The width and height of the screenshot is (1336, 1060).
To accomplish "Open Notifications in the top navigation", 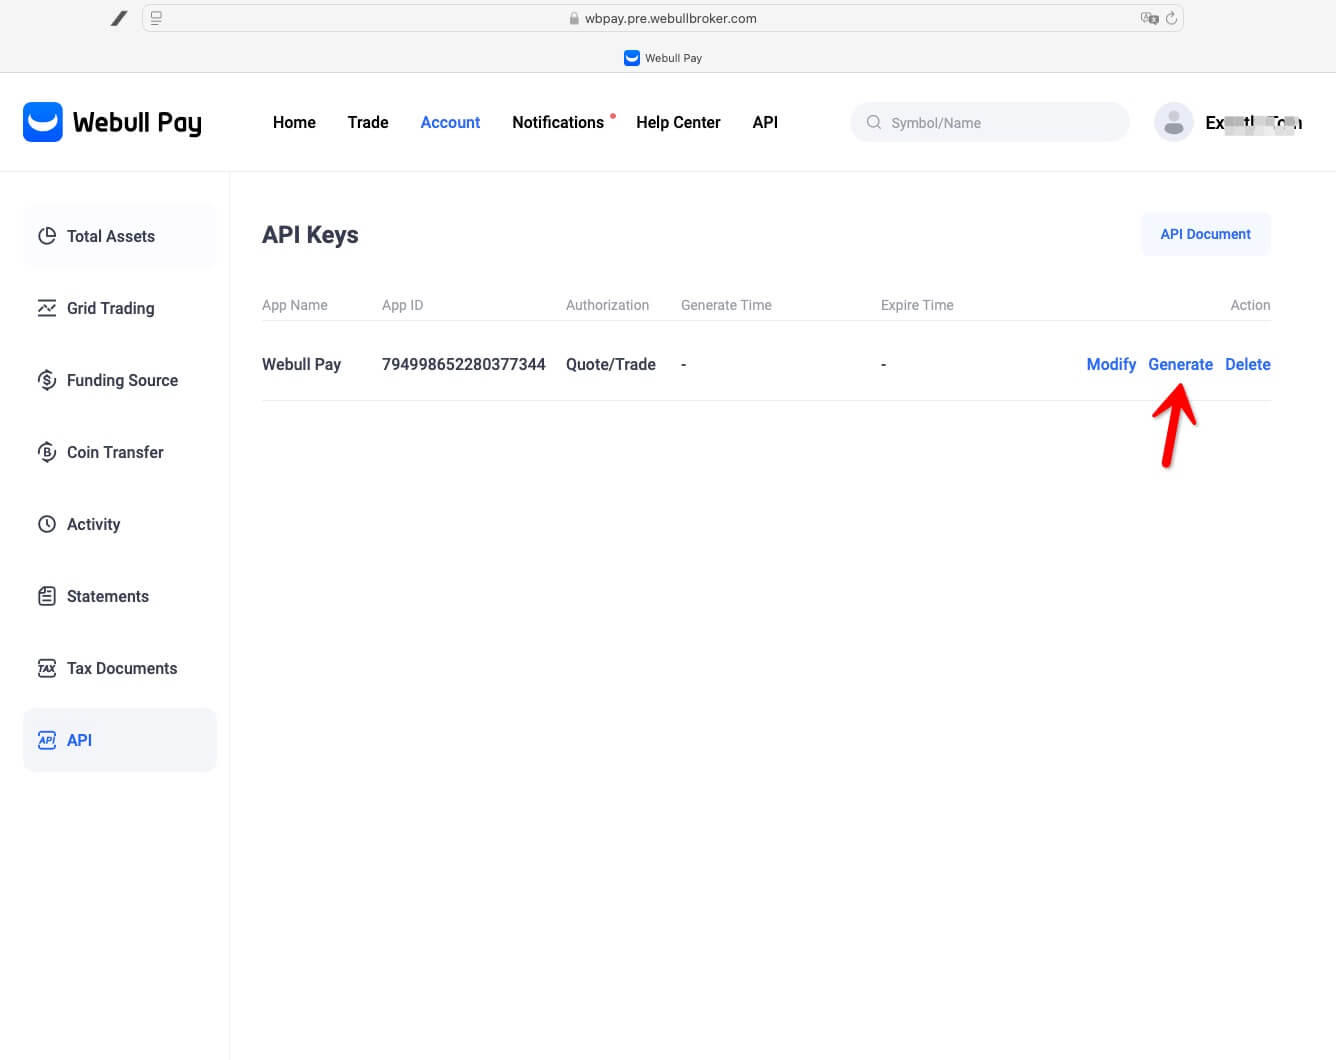I will pyautogui.click(x=558, y=122).
